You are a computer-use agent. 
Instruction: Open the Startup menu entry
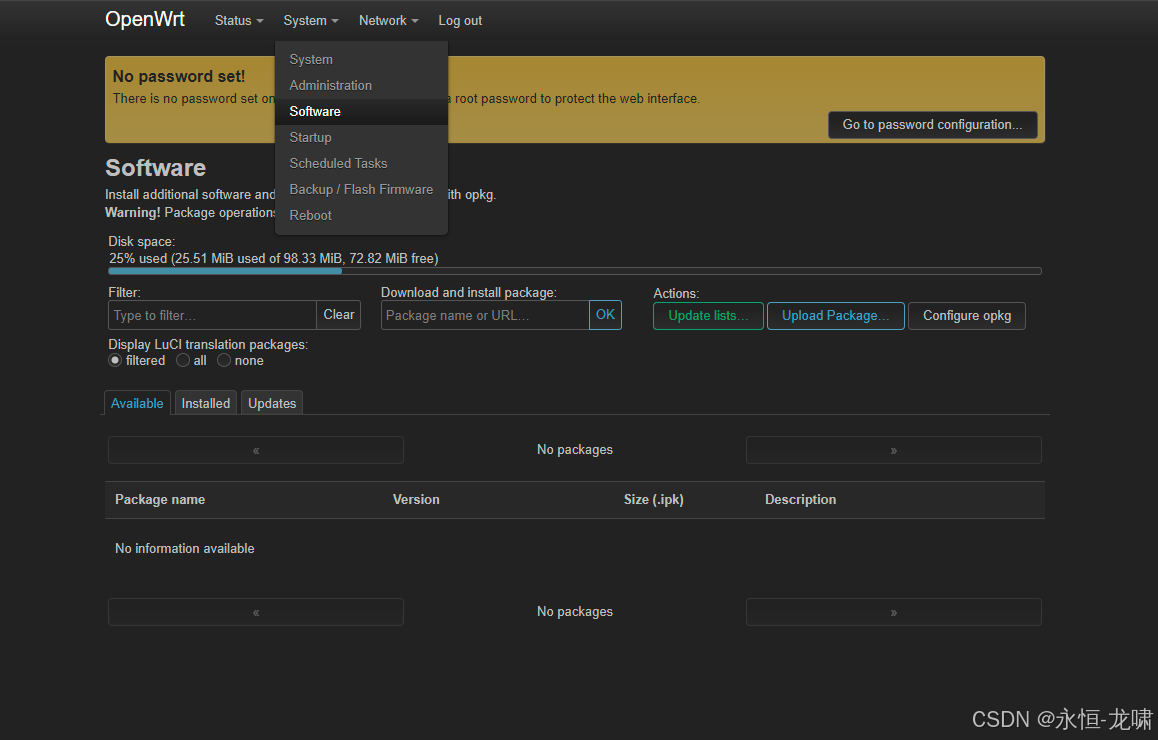pos(361,137)
